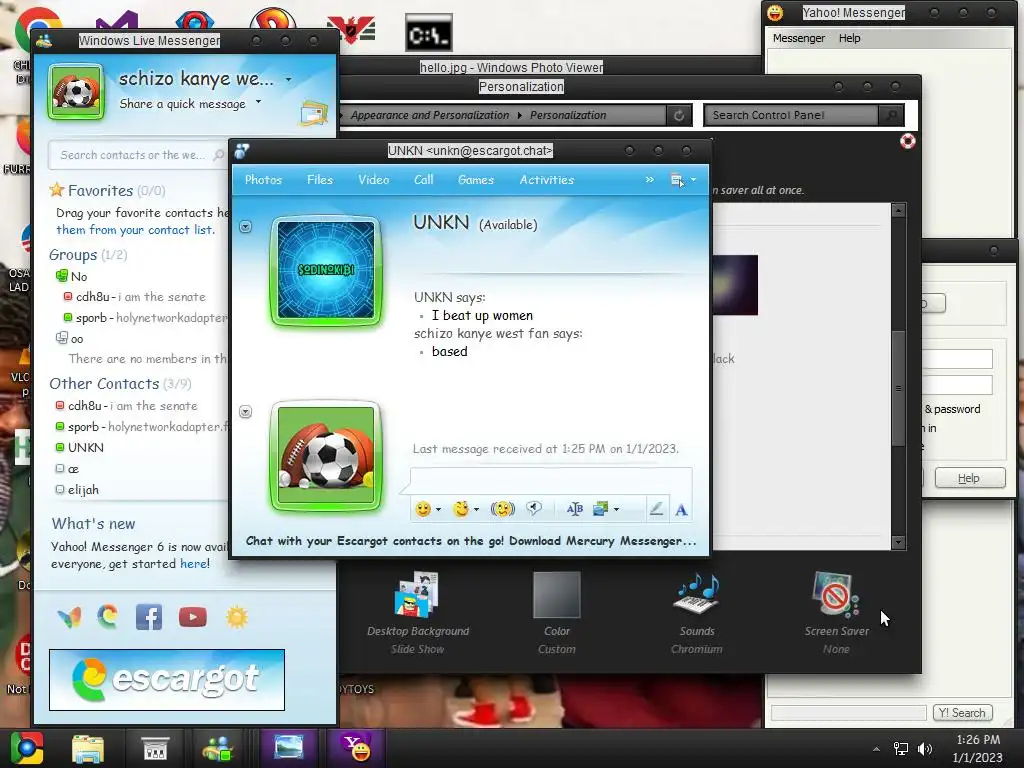Click the Escargot icon in bottom row

coord(108,616)
